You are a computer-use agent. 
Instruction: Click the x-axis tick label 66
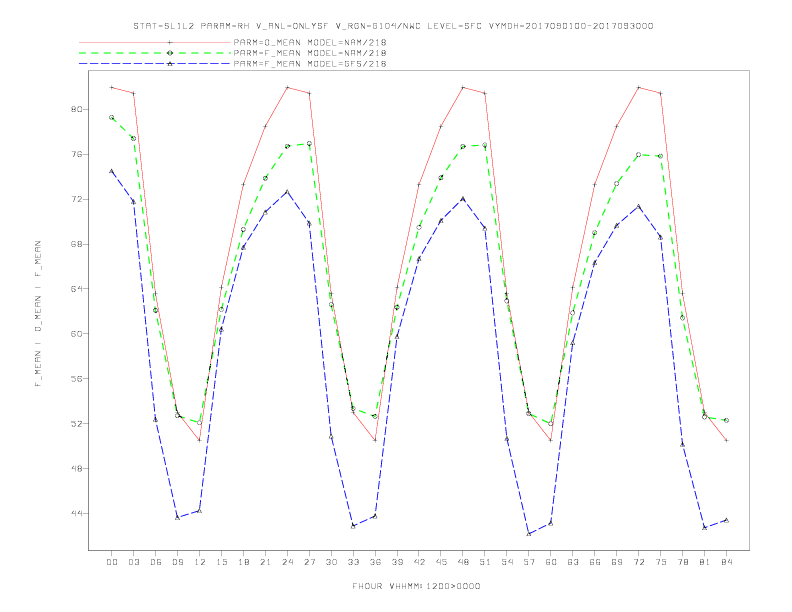pos(595,562)
